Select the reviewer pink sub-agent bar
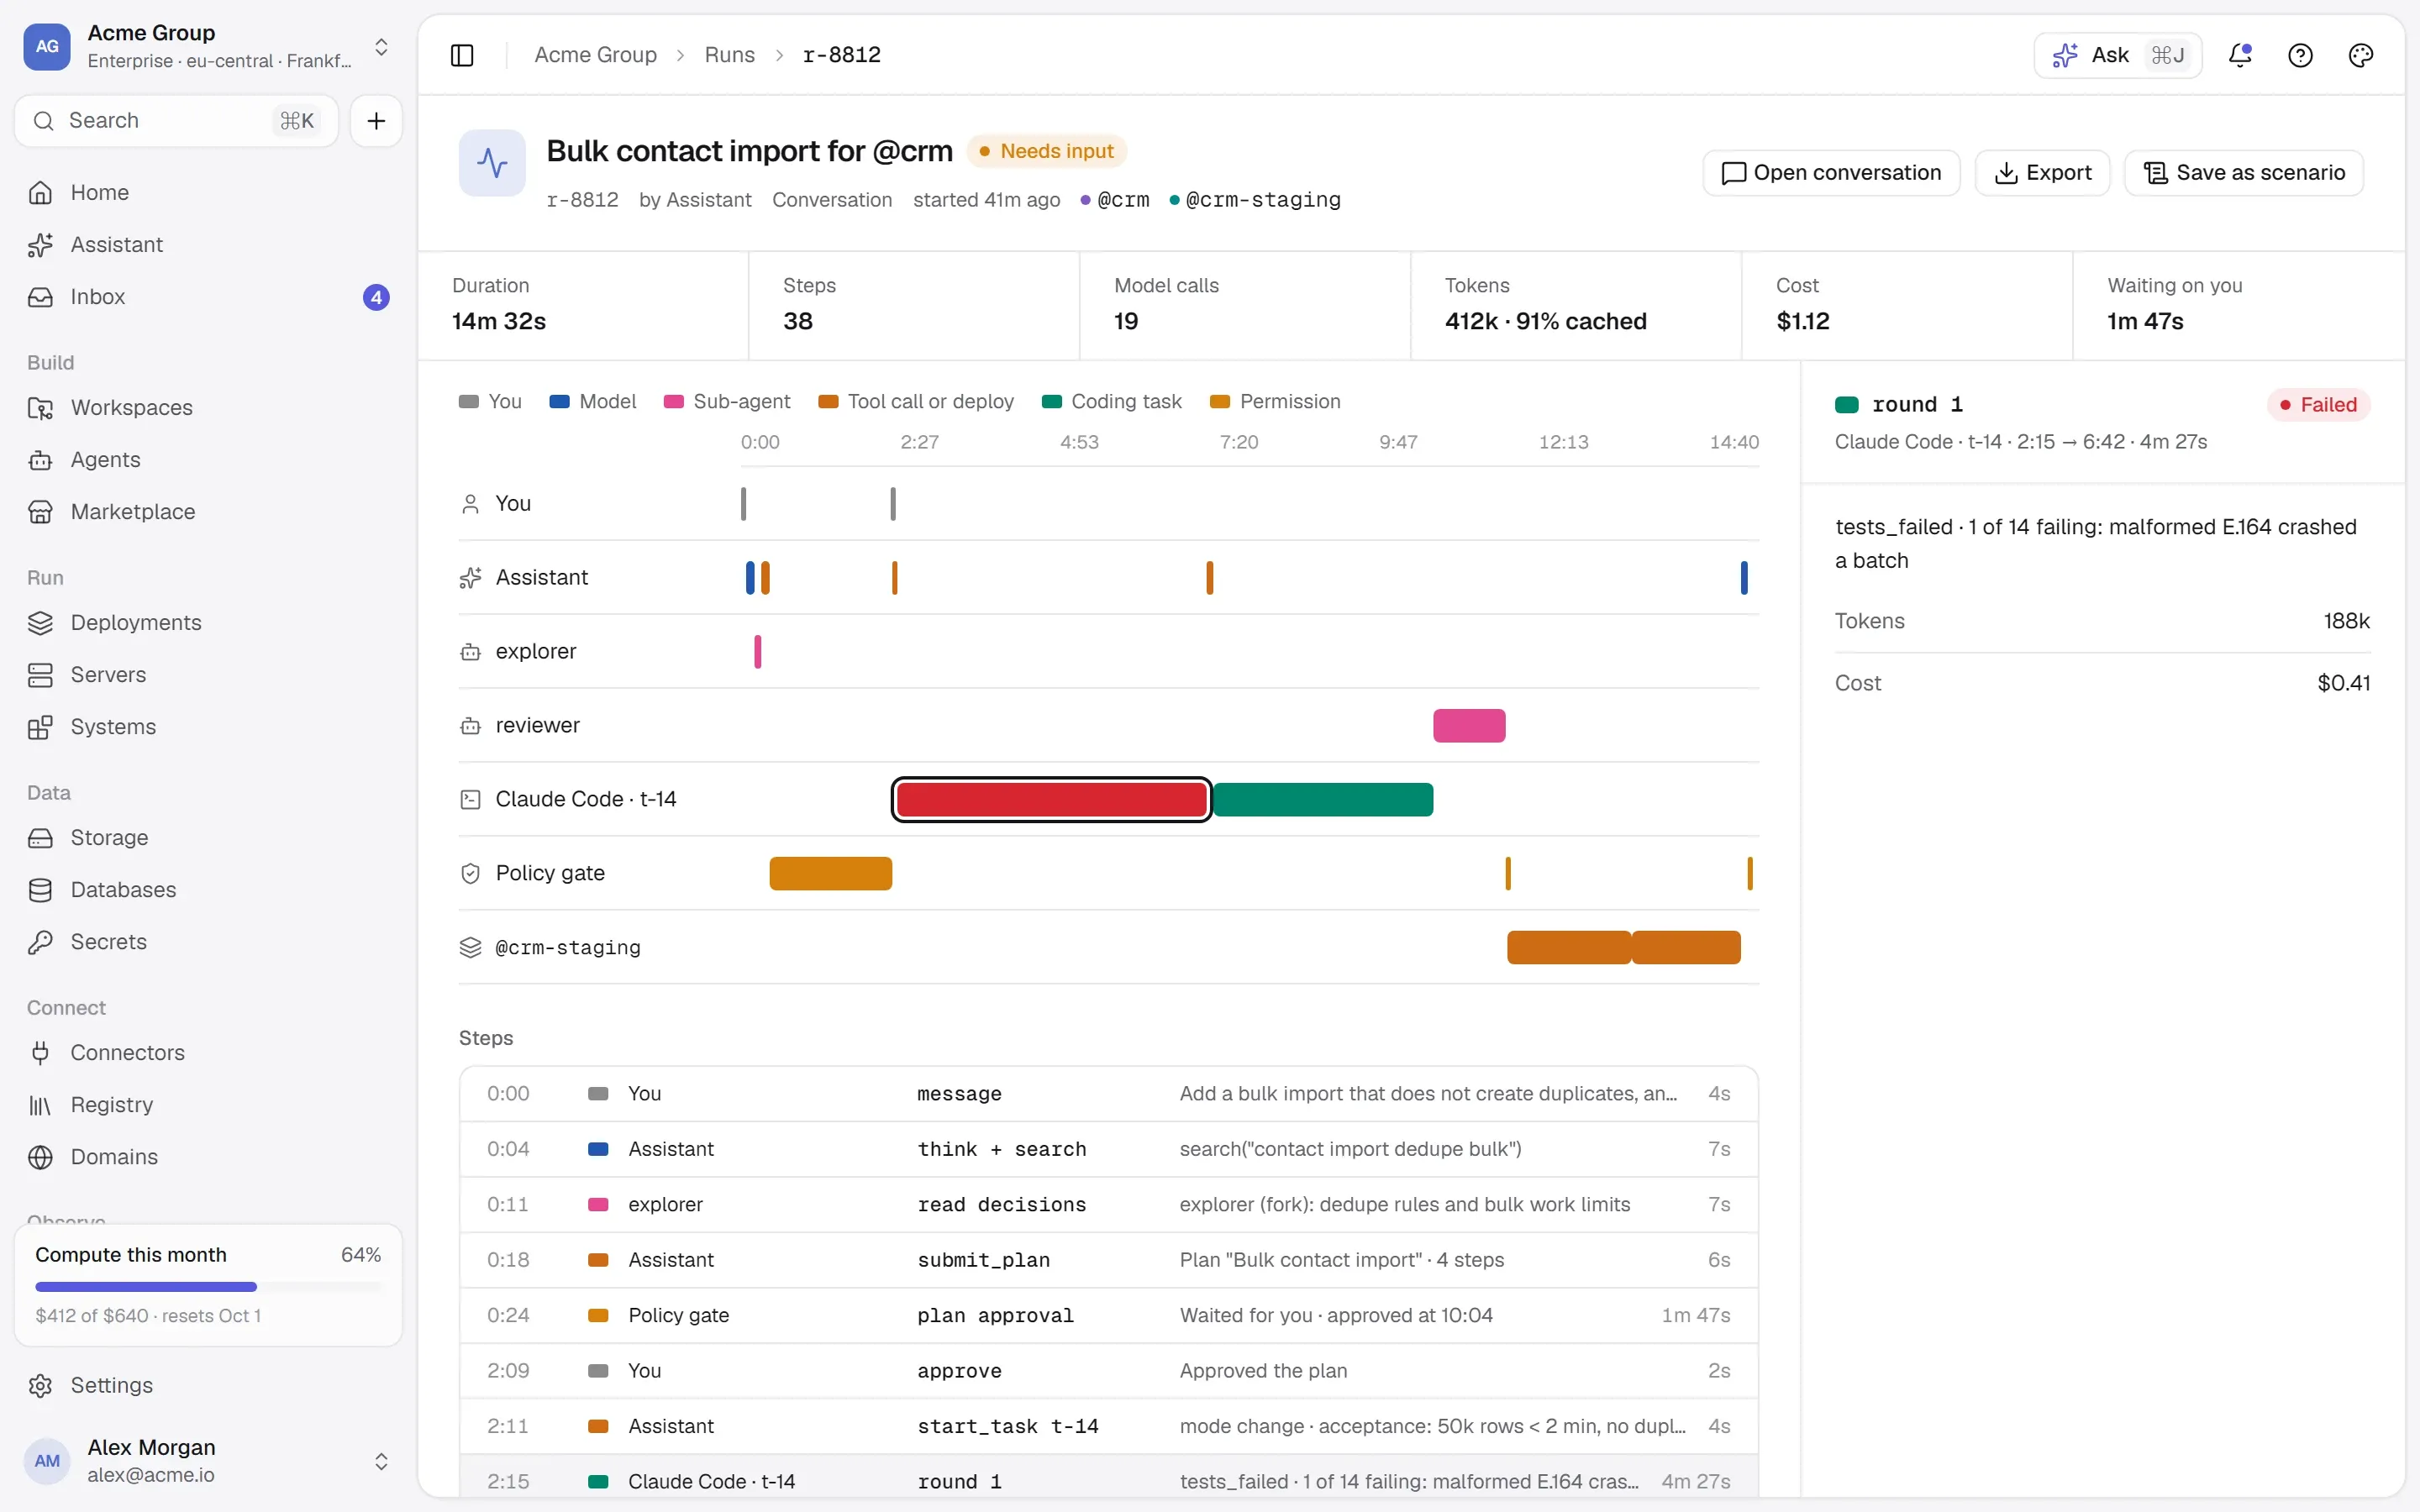Image resolution: width=2420 pixels, height=1512 pixels. 1469,725
